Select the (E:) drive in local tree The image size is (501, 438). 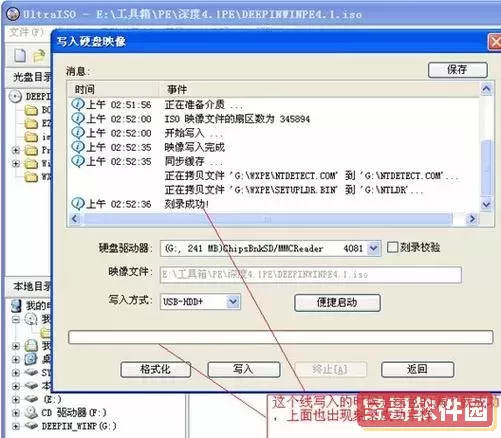(52, 399)
